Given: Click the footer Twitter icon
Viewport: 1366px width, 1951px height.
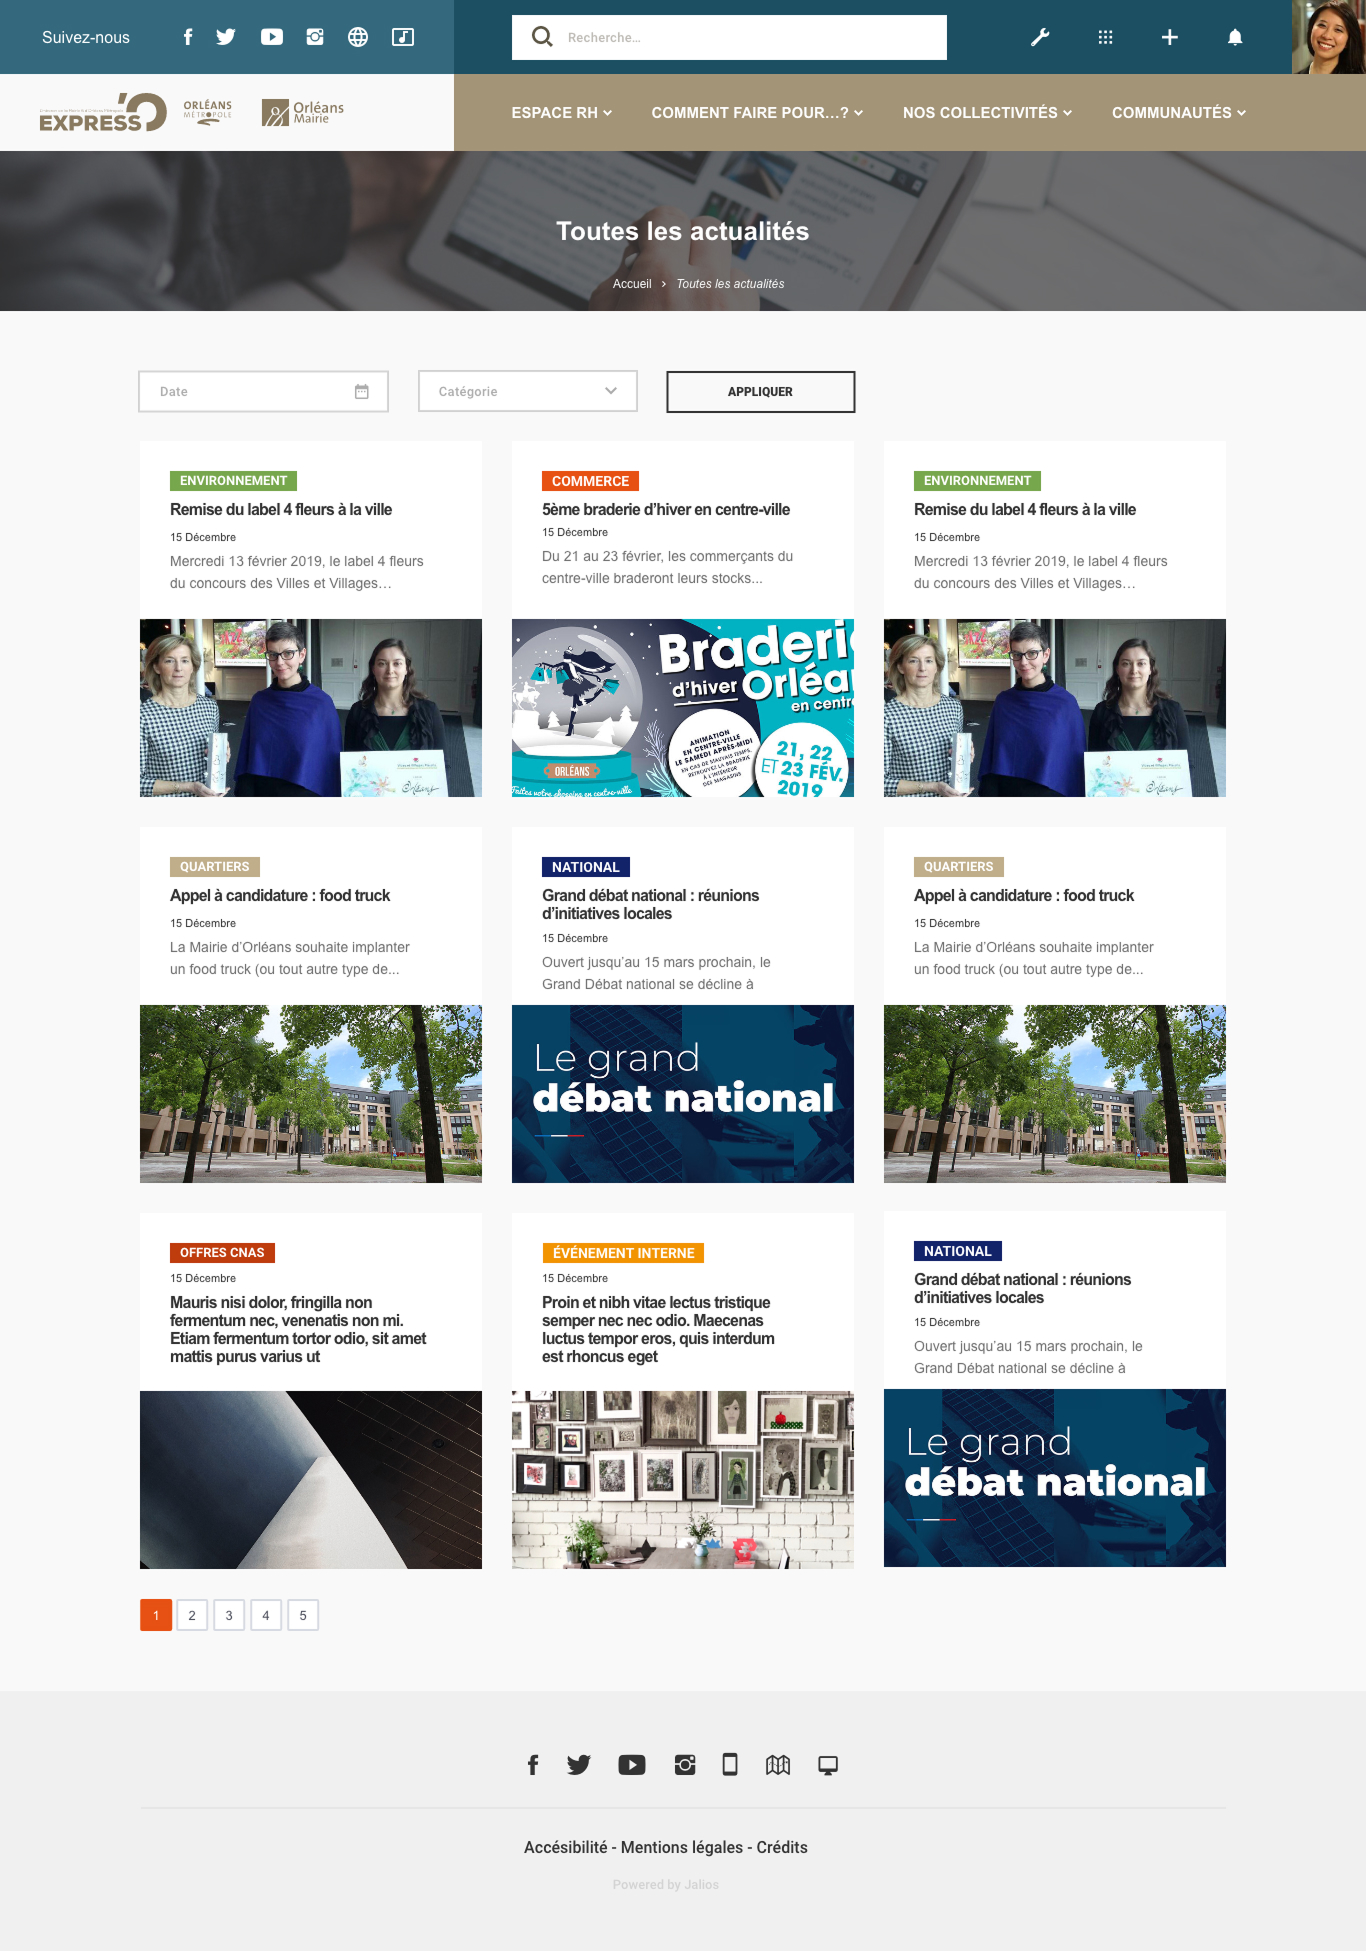Looking at the screenshot, I should pyautogui.click(x=579, y=1765).
